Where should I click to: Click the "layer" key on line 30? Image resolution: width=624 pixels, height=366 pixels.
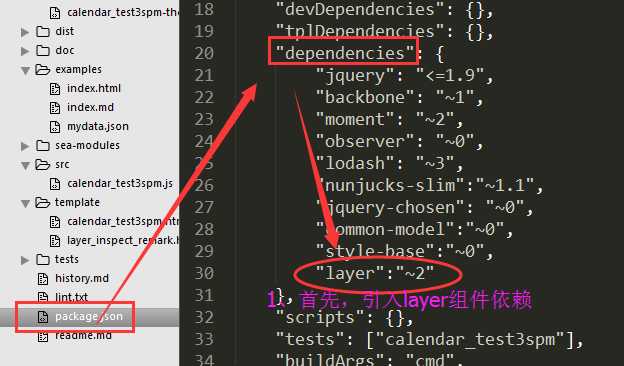pos(350,273)
